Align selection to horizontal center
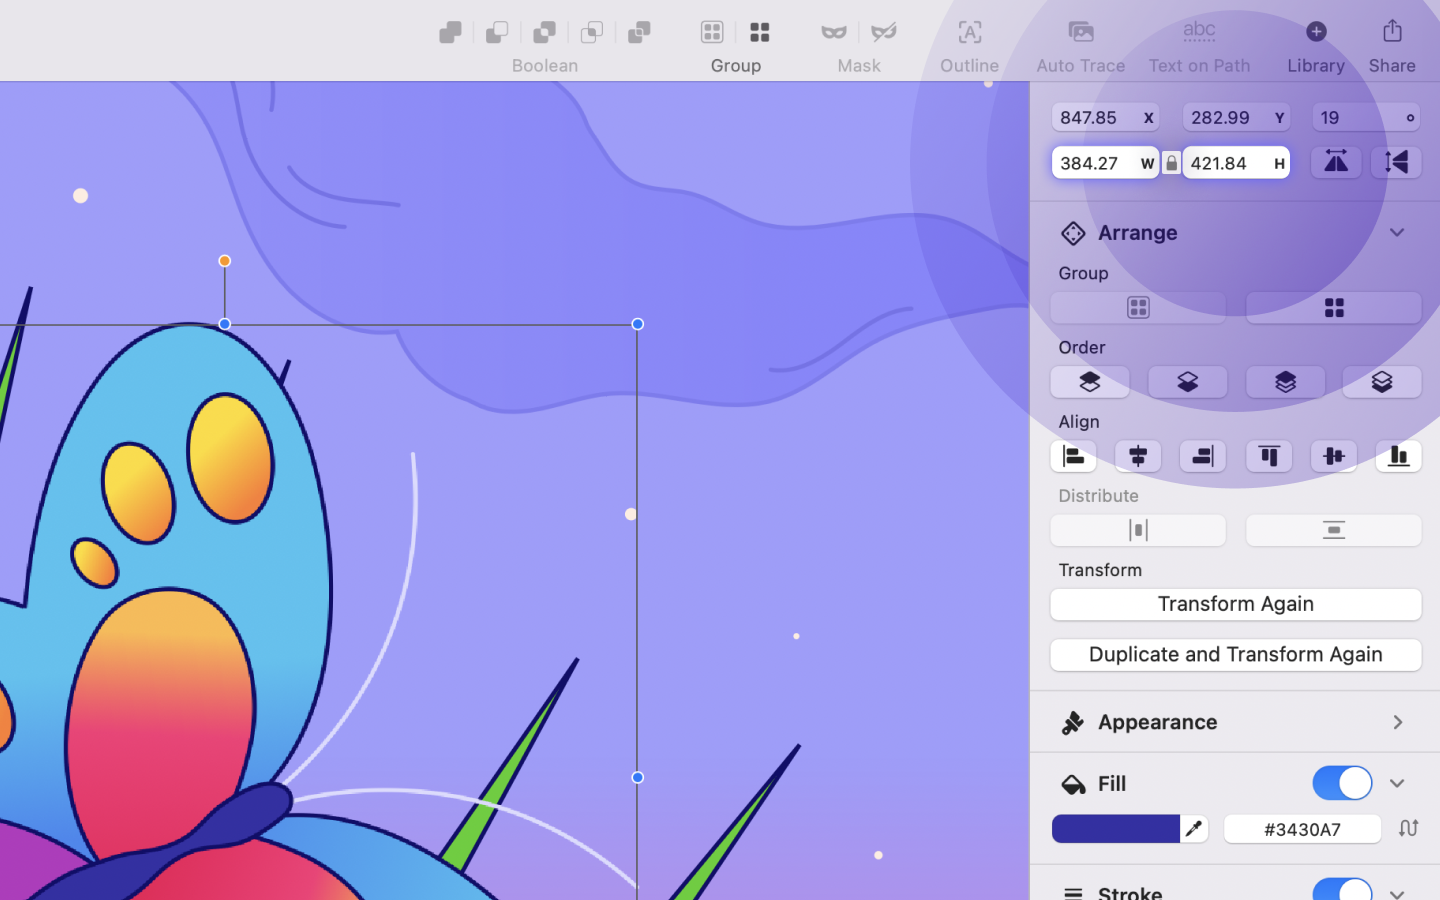The image size is (1440, 900). click(1138, 456)
